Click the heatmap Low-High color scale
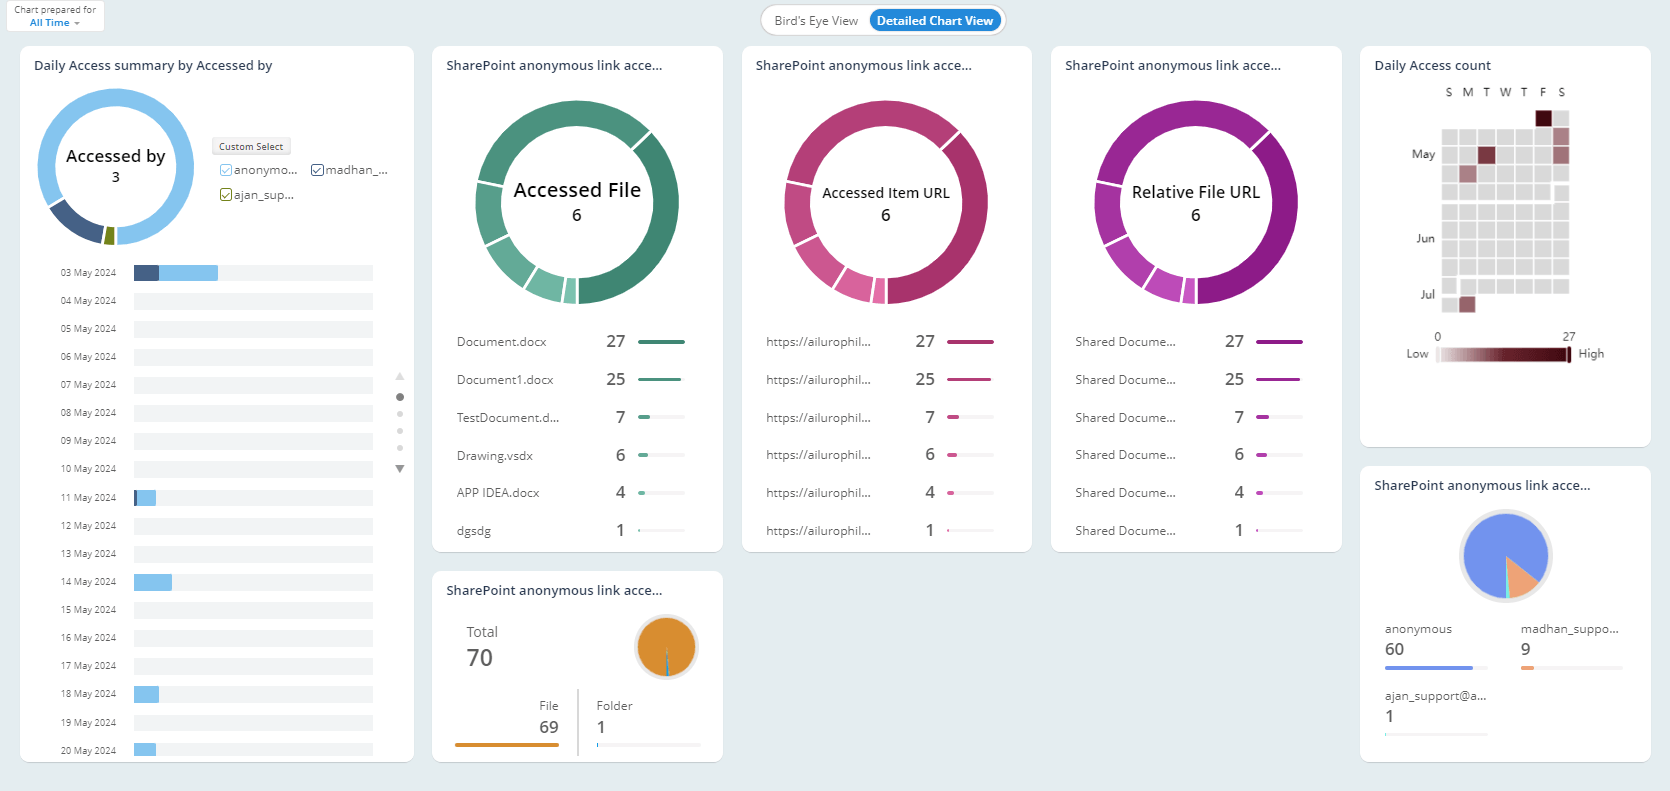This screenshot has width=1670, height=791. tap(1504, 354)
